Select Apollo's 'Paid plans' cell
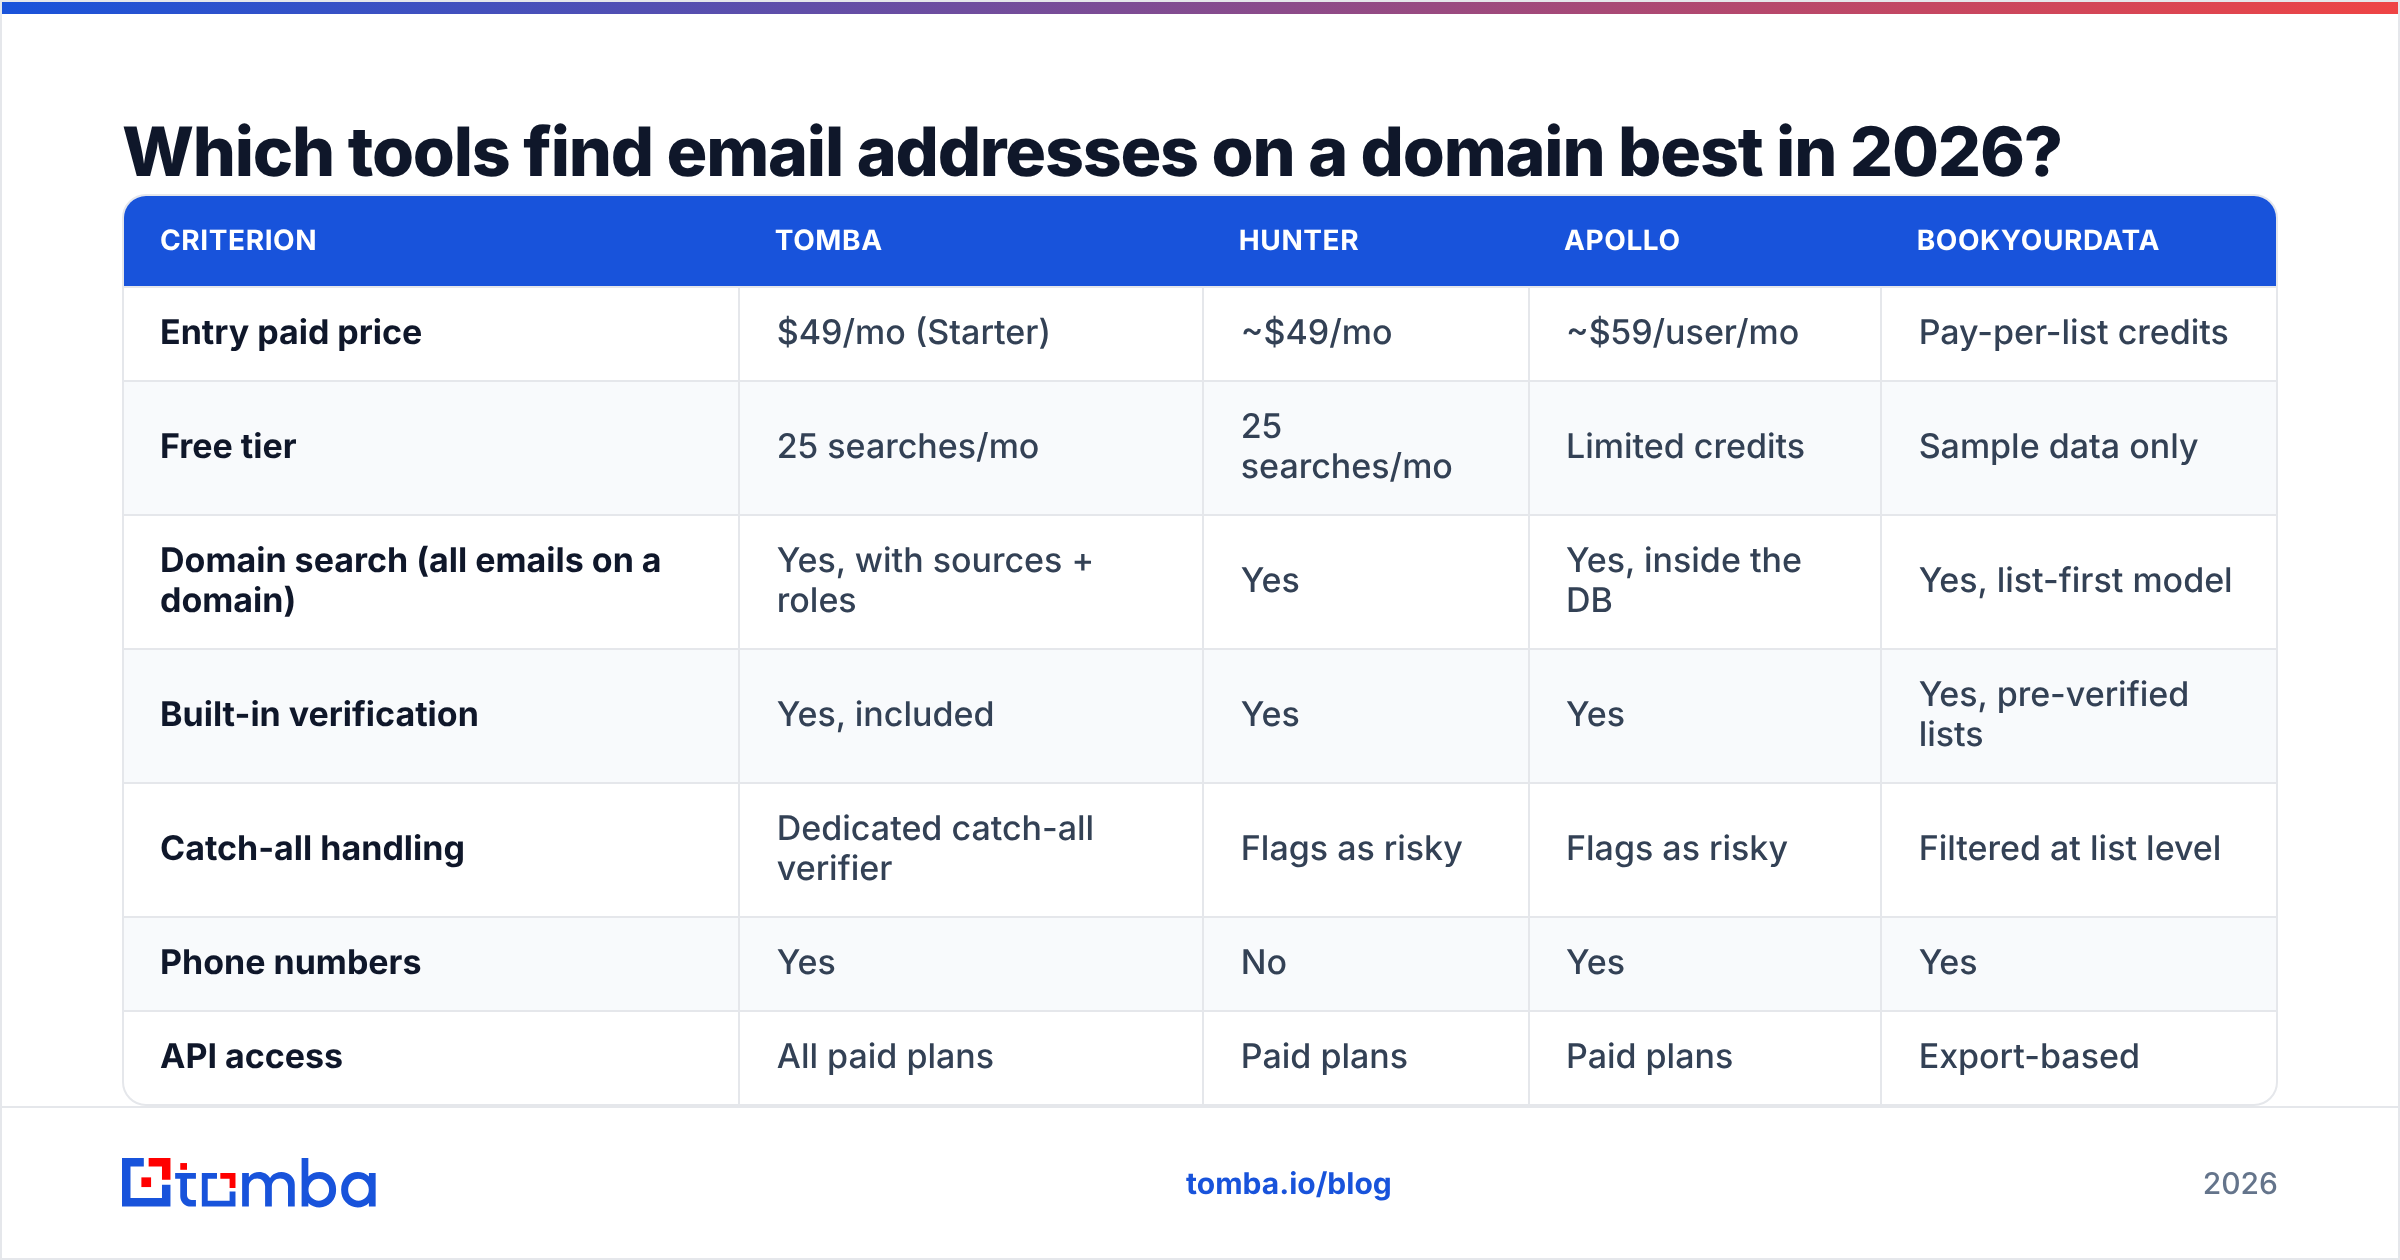Image resolution: width=2400 pixels, height=1260 pixels. 1649,1056
